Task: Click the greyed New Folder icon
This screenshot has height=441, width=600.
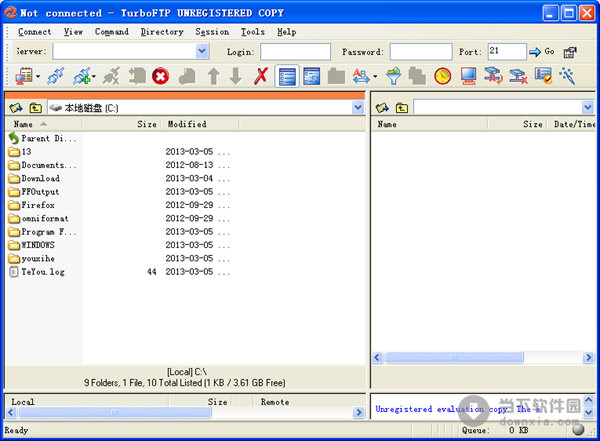Action: pyautogui.click(x=336, y=76)
